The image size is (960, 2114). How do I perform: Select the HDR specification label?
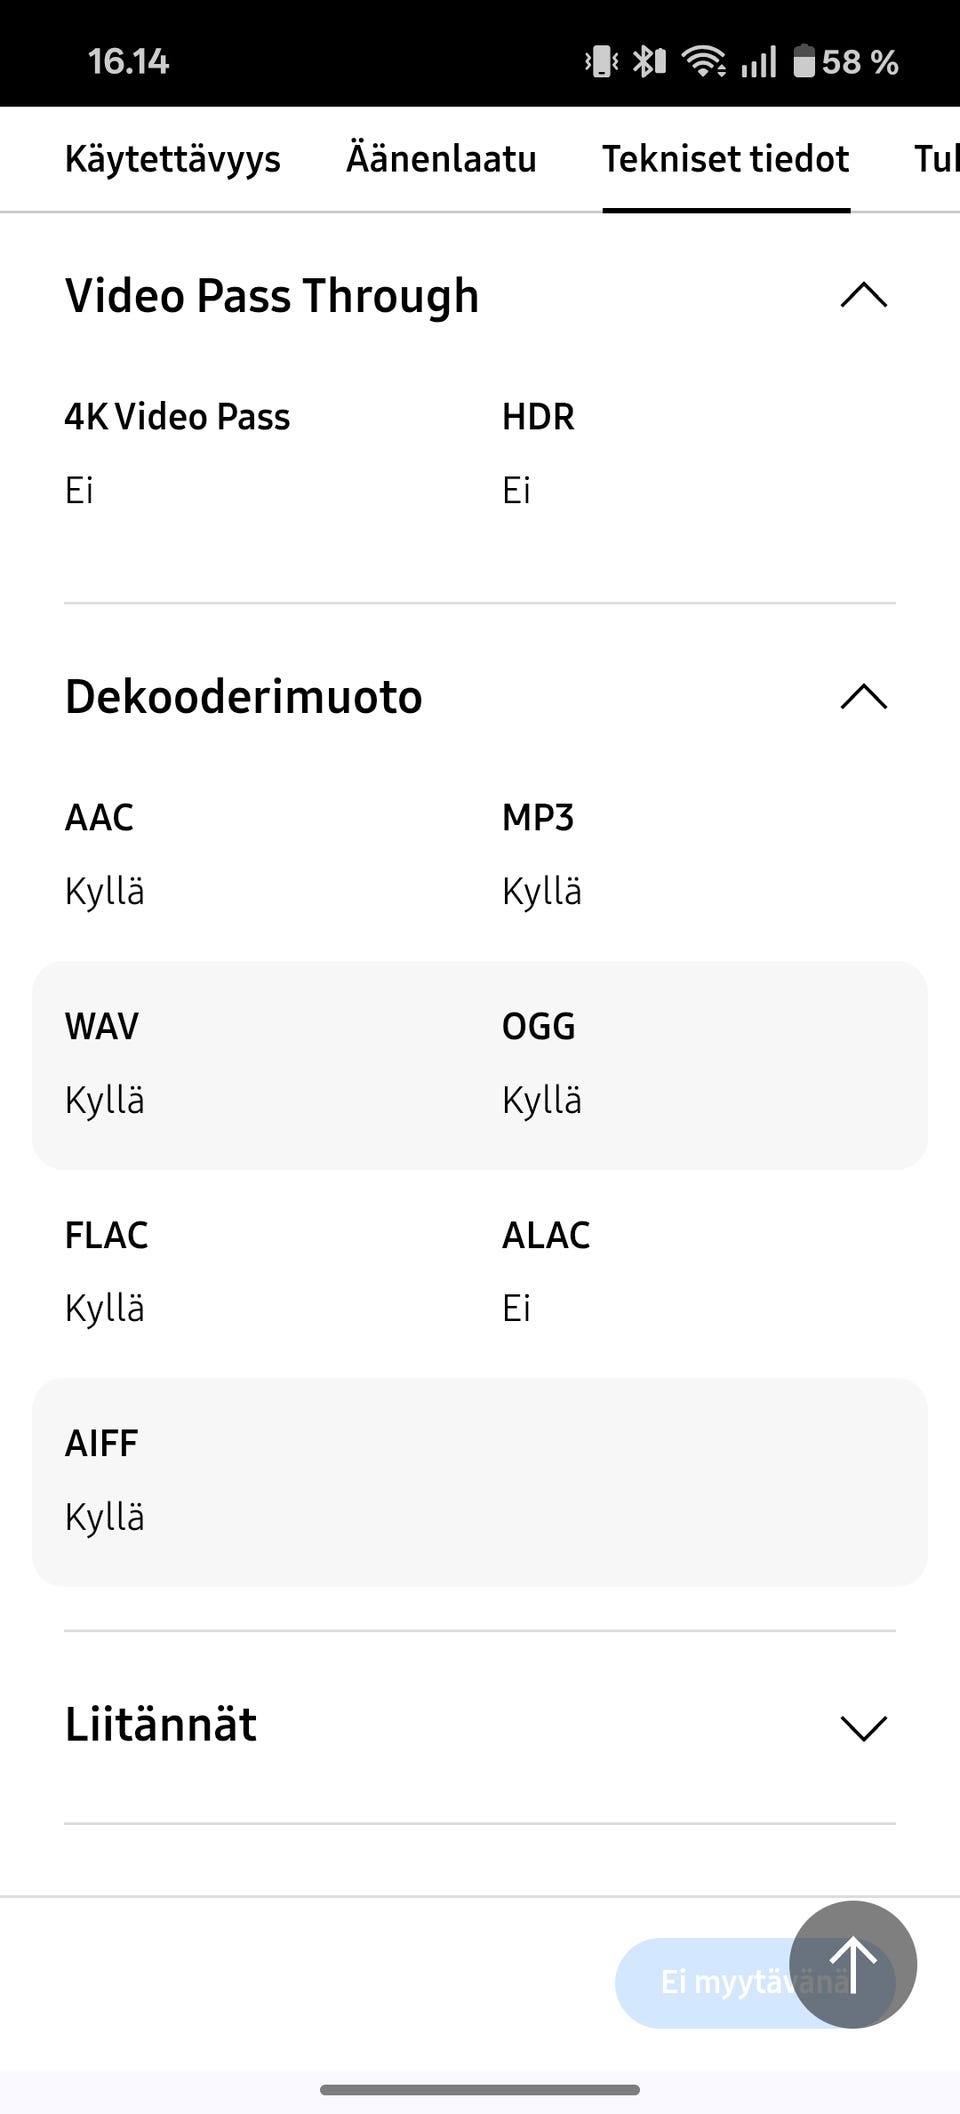[538, 417]
